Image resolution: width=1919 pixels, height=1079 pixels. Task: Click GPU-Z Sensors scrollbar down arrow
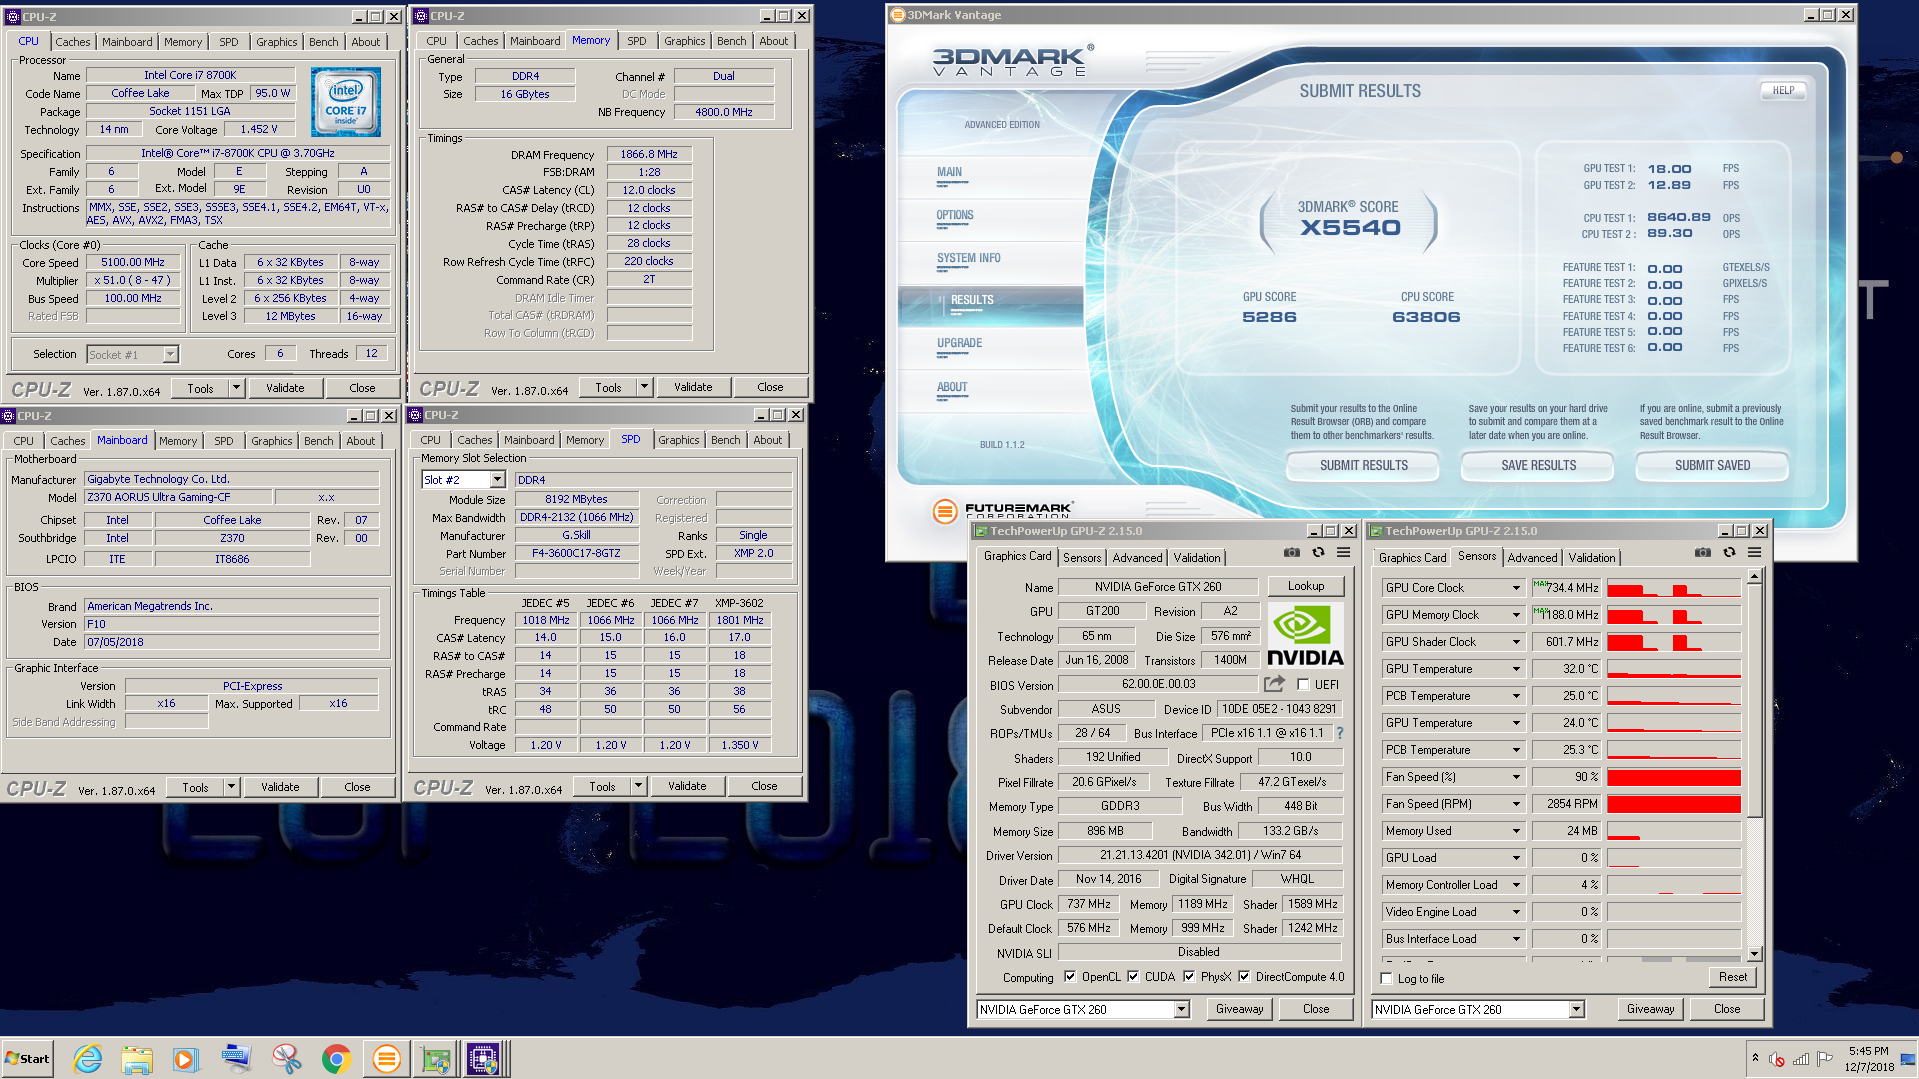tap(1754, 953)
